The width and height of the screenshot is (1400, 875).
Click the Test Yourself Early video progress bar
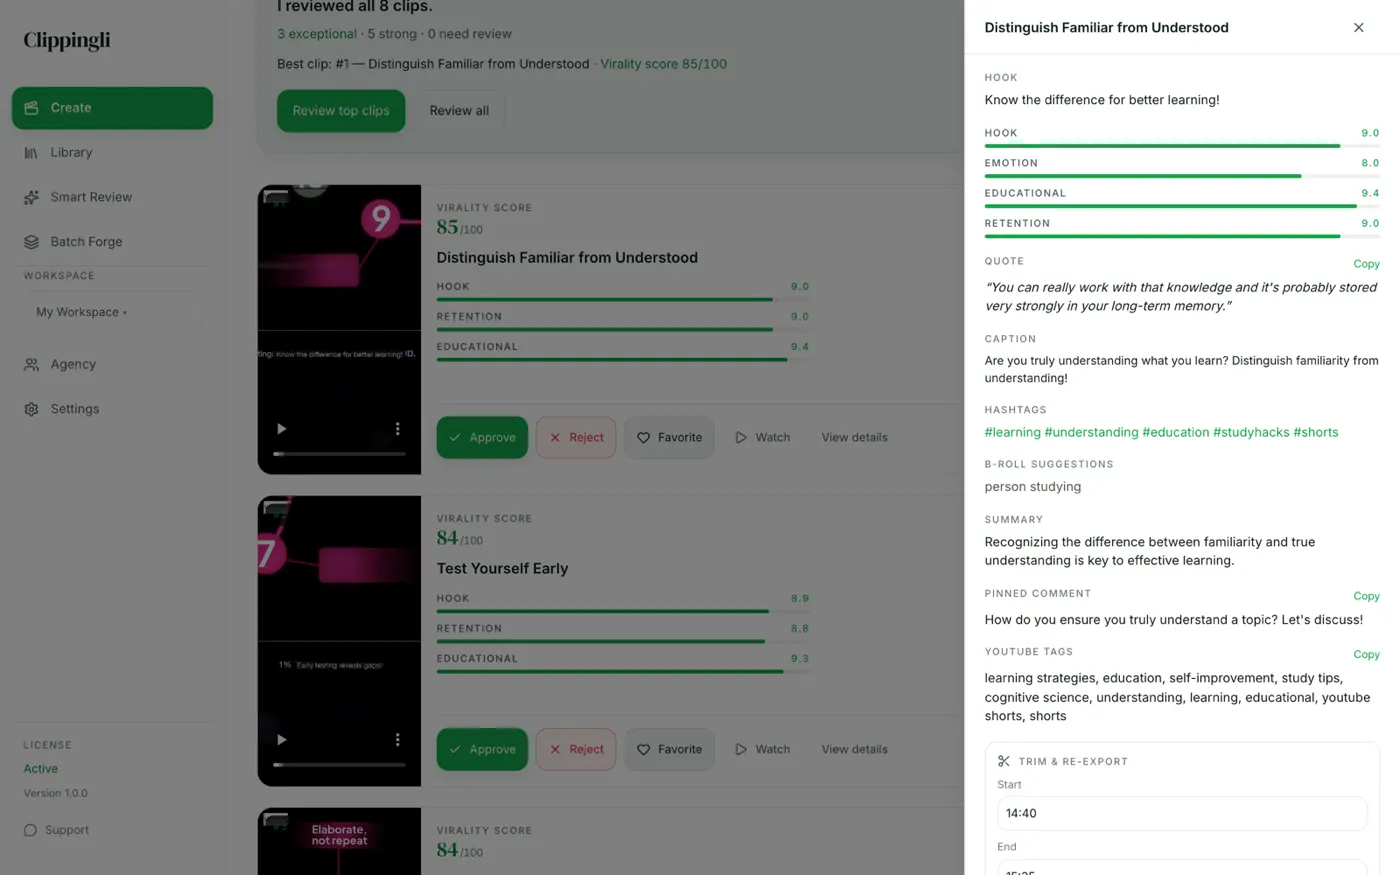(339, 765)
